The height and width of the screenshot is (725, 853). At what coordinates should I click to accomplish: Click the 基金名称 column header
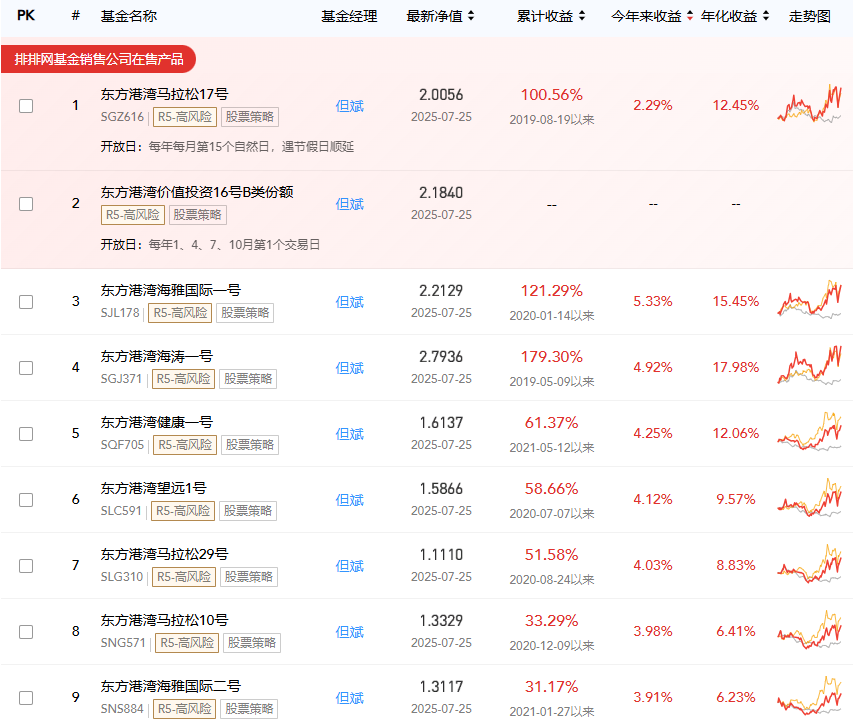pyautogui.click(x=129, y=16)
